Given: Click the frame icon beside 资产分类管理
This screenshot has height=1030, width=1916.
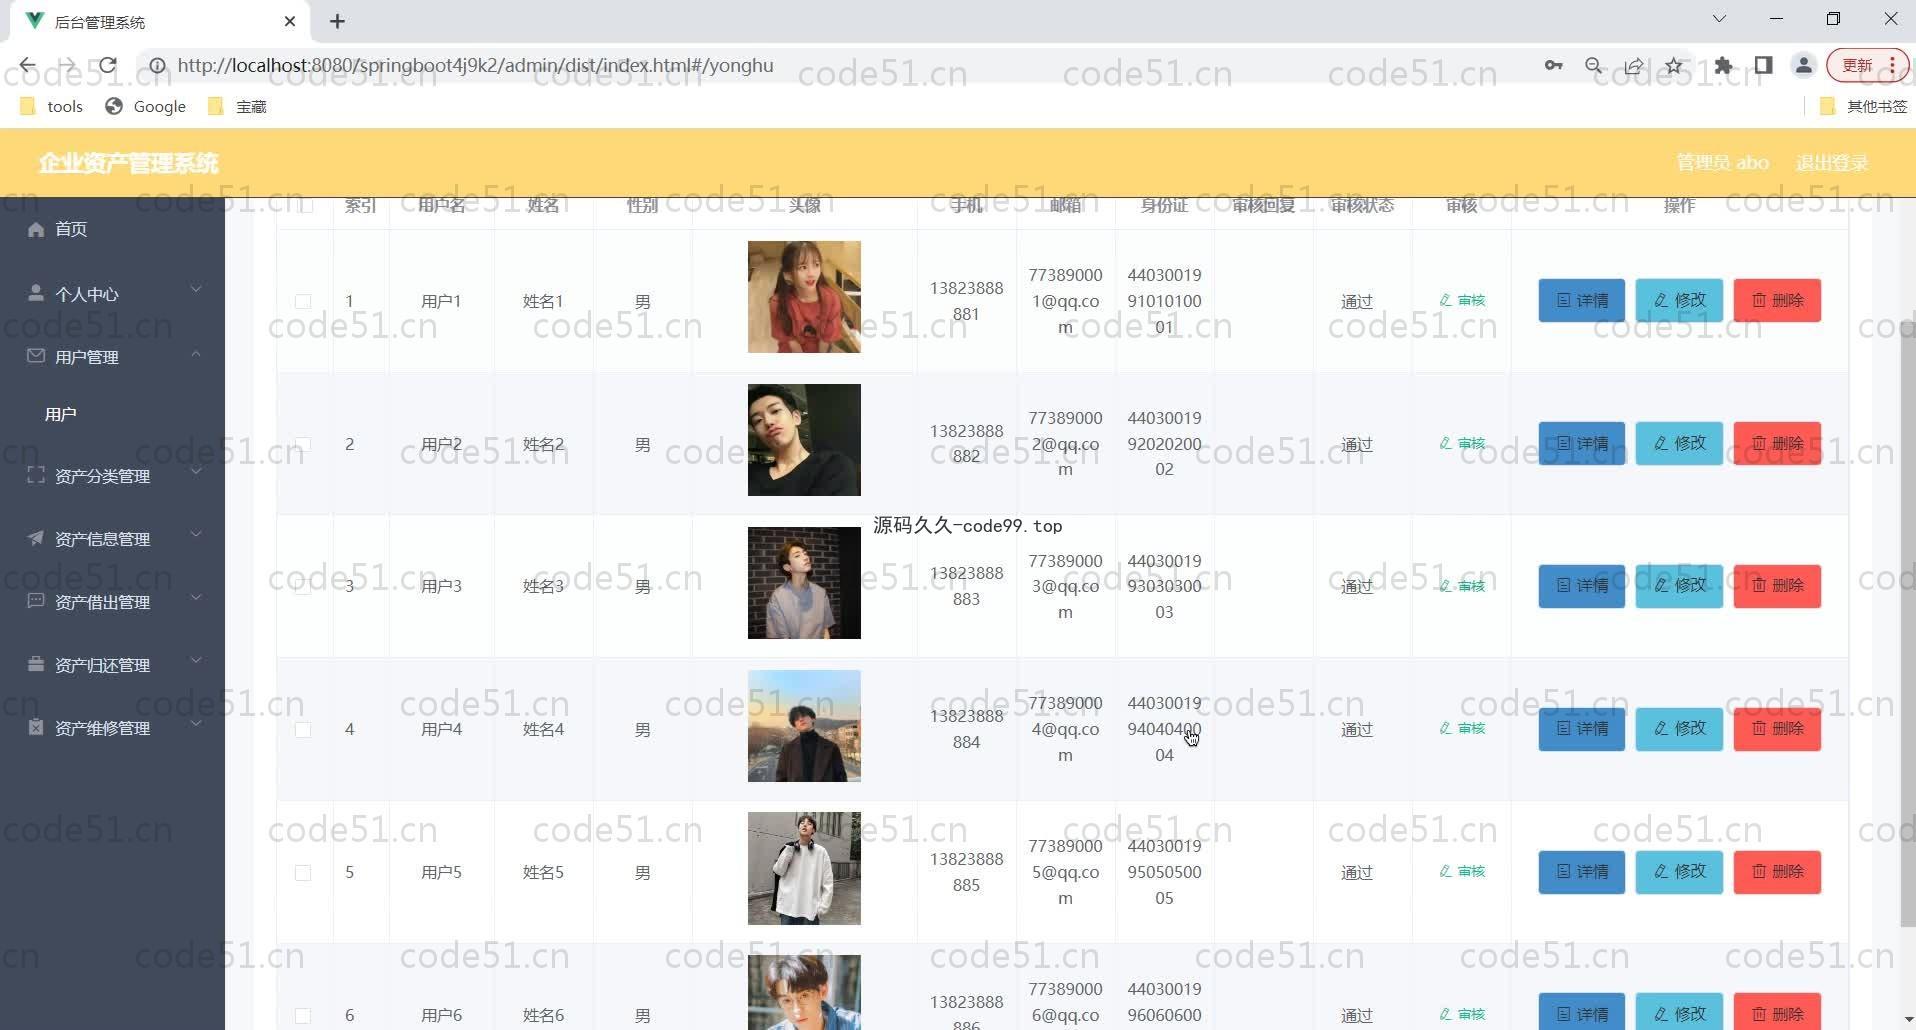Looking at the screenshot, I should pyautogui.click(x=36, y=475).
